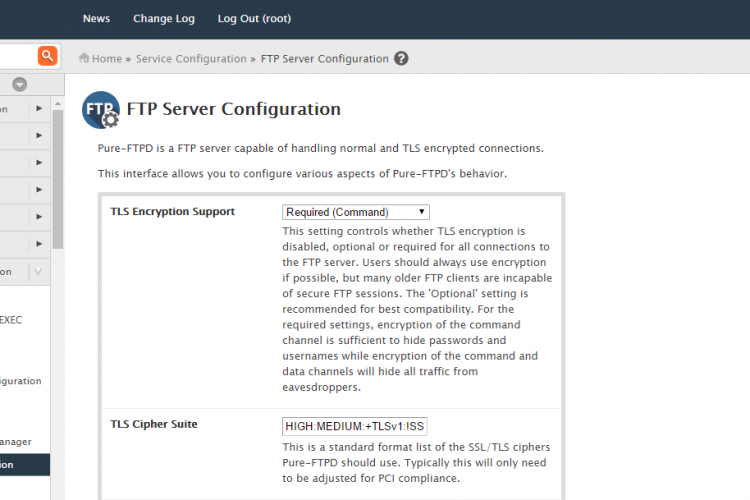Expand the second sidebar category arrow
The image size is (750, 500).
click(39, 135)
